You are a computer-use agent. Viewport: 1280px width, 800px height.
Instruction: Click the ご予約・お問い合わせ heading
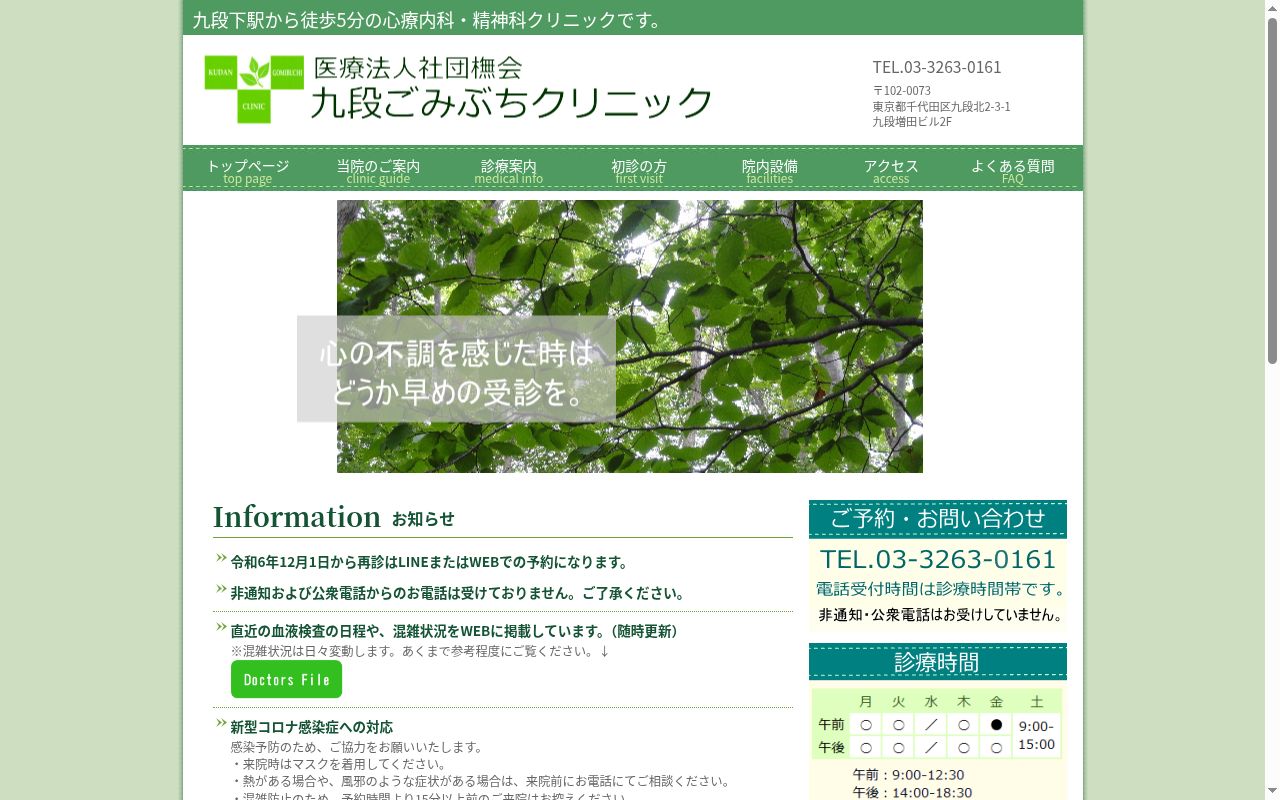point(938,518)
